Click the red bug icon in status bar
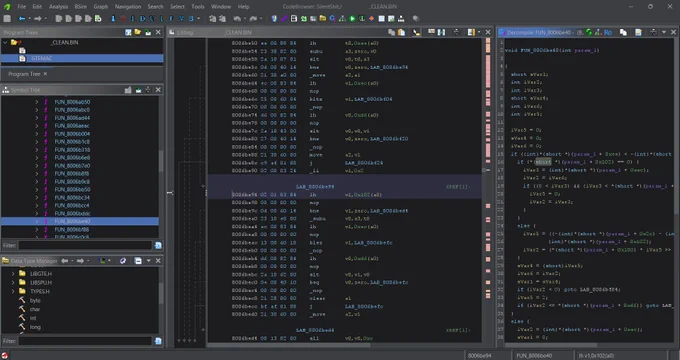This screenshot has height=360, width=680. pyautogui.click(x=5, y=356)
